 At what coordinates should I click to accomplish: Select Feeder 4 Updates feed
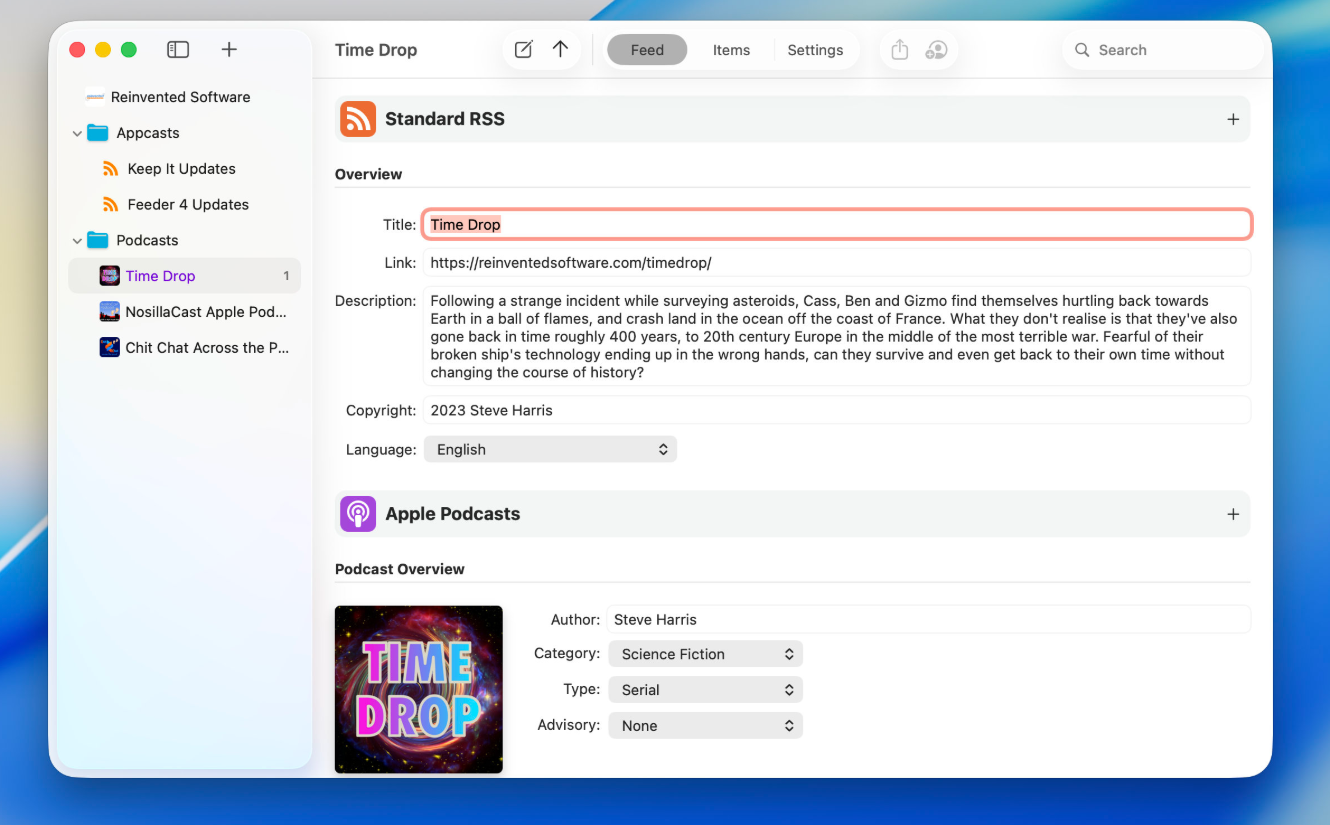tap(184, 204)
